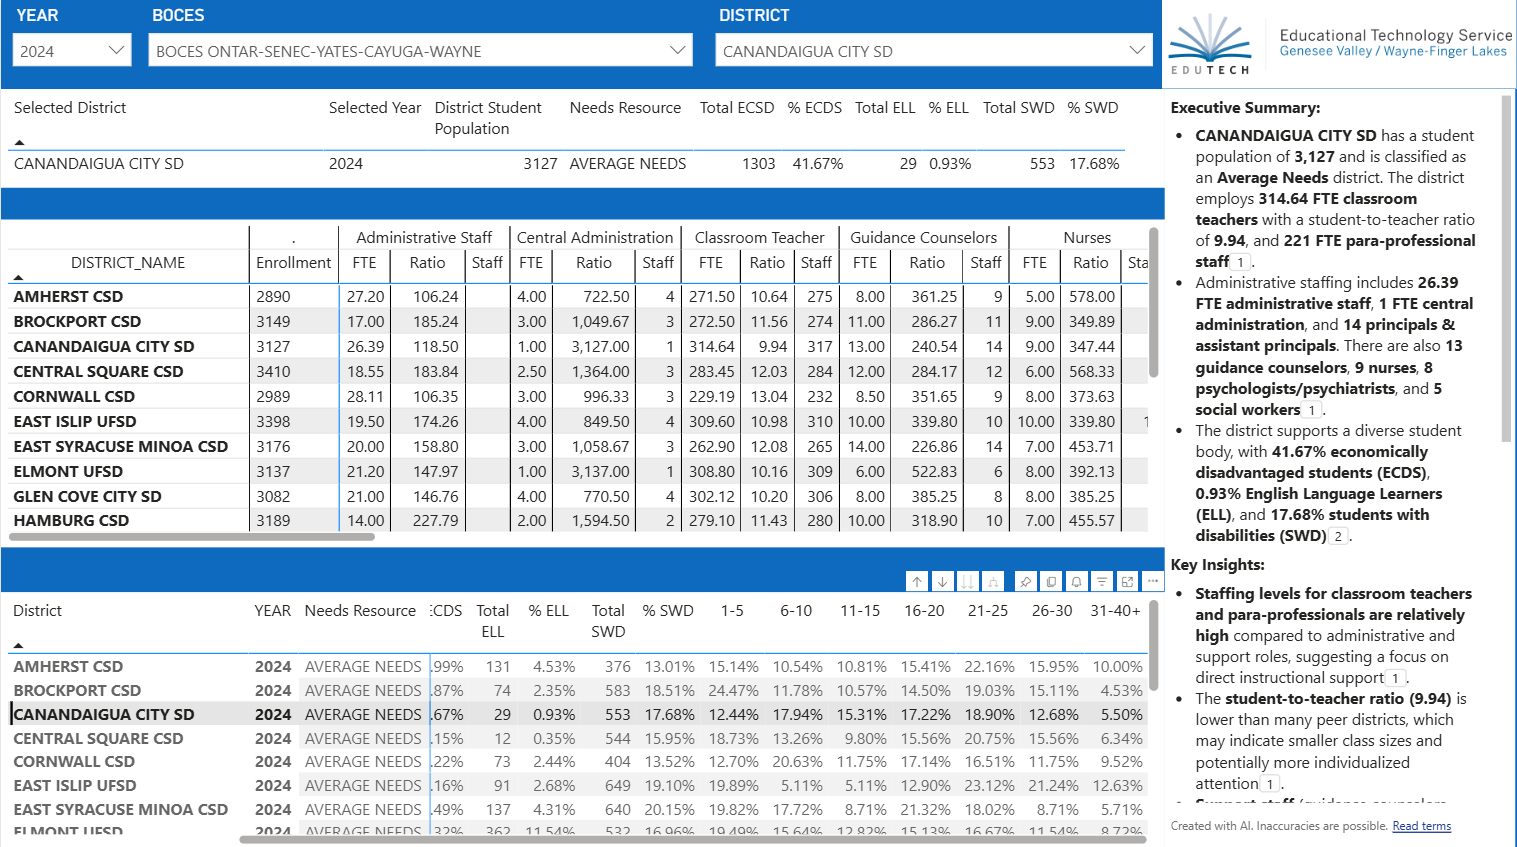
Task: Sort by the Enrollment column header
Action: [x=293, y=263]
